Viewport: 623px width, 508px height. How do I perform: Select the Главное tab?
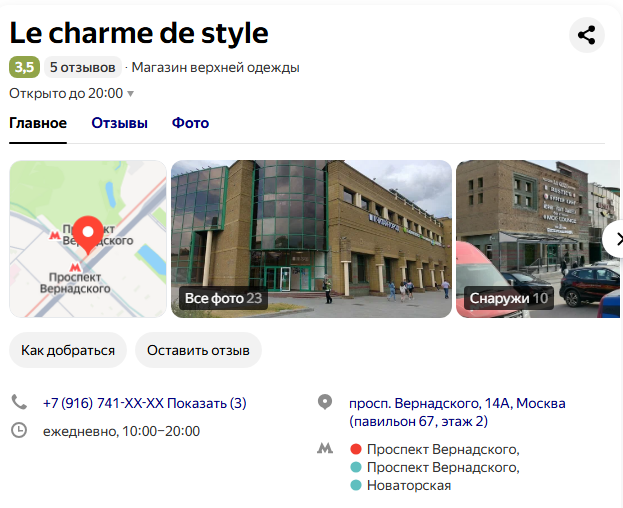point(38,123)
